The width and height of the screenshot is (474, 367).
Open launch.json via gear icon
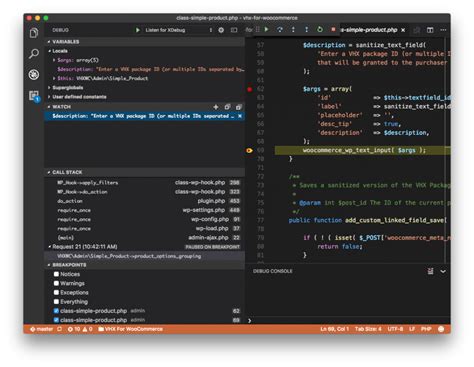(221, 30)
